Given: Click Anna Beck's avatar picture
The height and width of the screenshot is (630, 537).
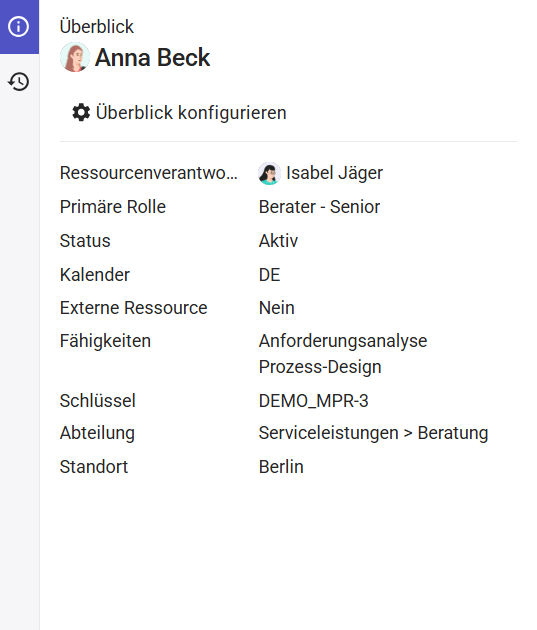Looking at the screenshot, I should (x=75, y=57).
